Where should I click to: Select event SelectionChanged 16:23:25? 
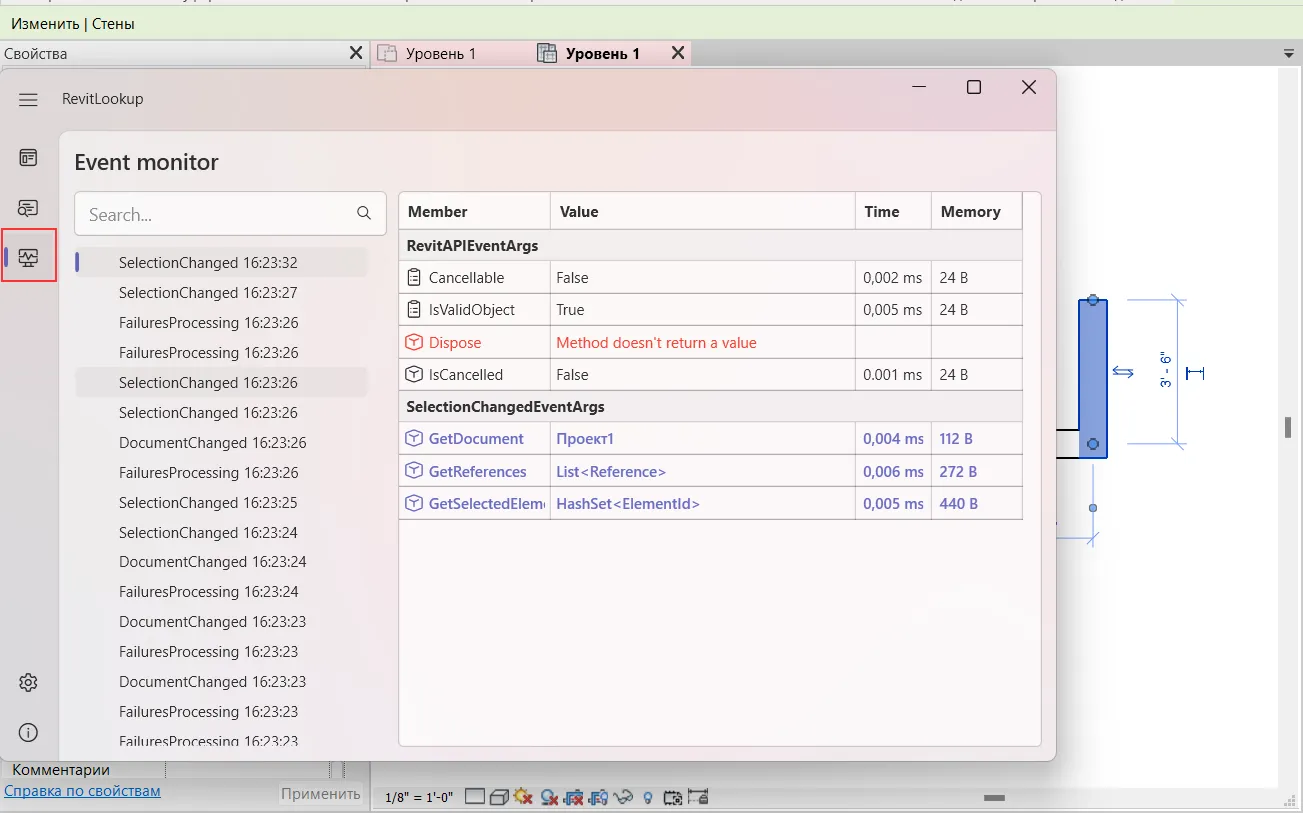[221, 502]
